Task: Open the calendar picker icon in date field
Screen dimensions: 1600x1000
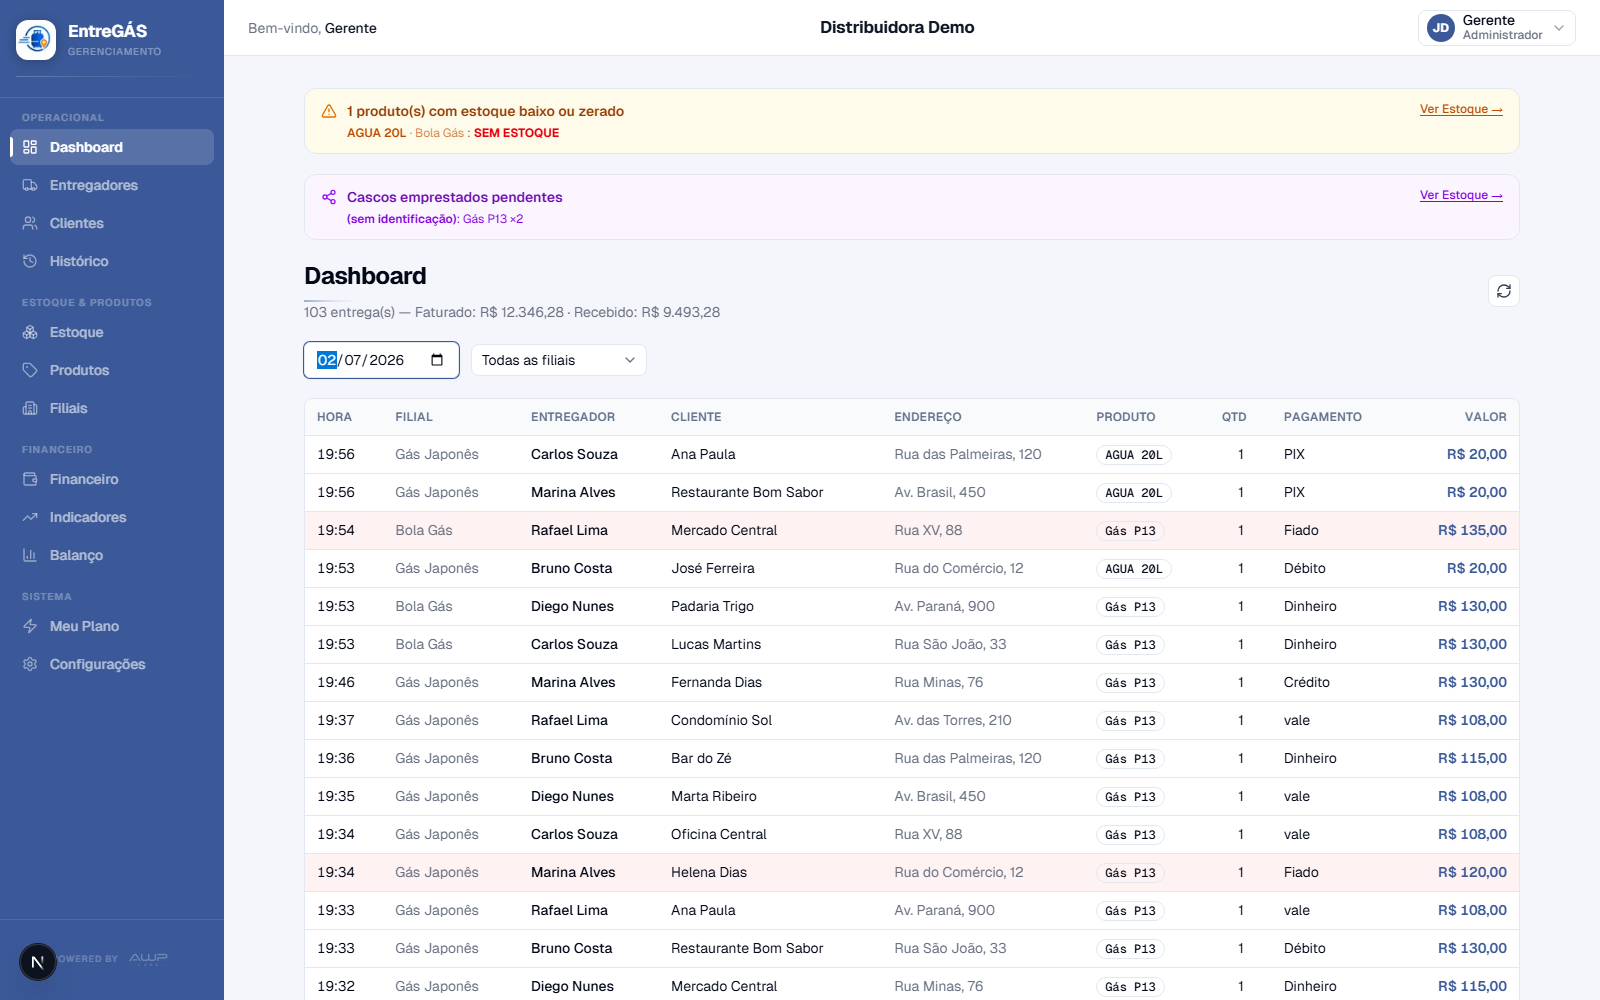Action: (437, 360)
